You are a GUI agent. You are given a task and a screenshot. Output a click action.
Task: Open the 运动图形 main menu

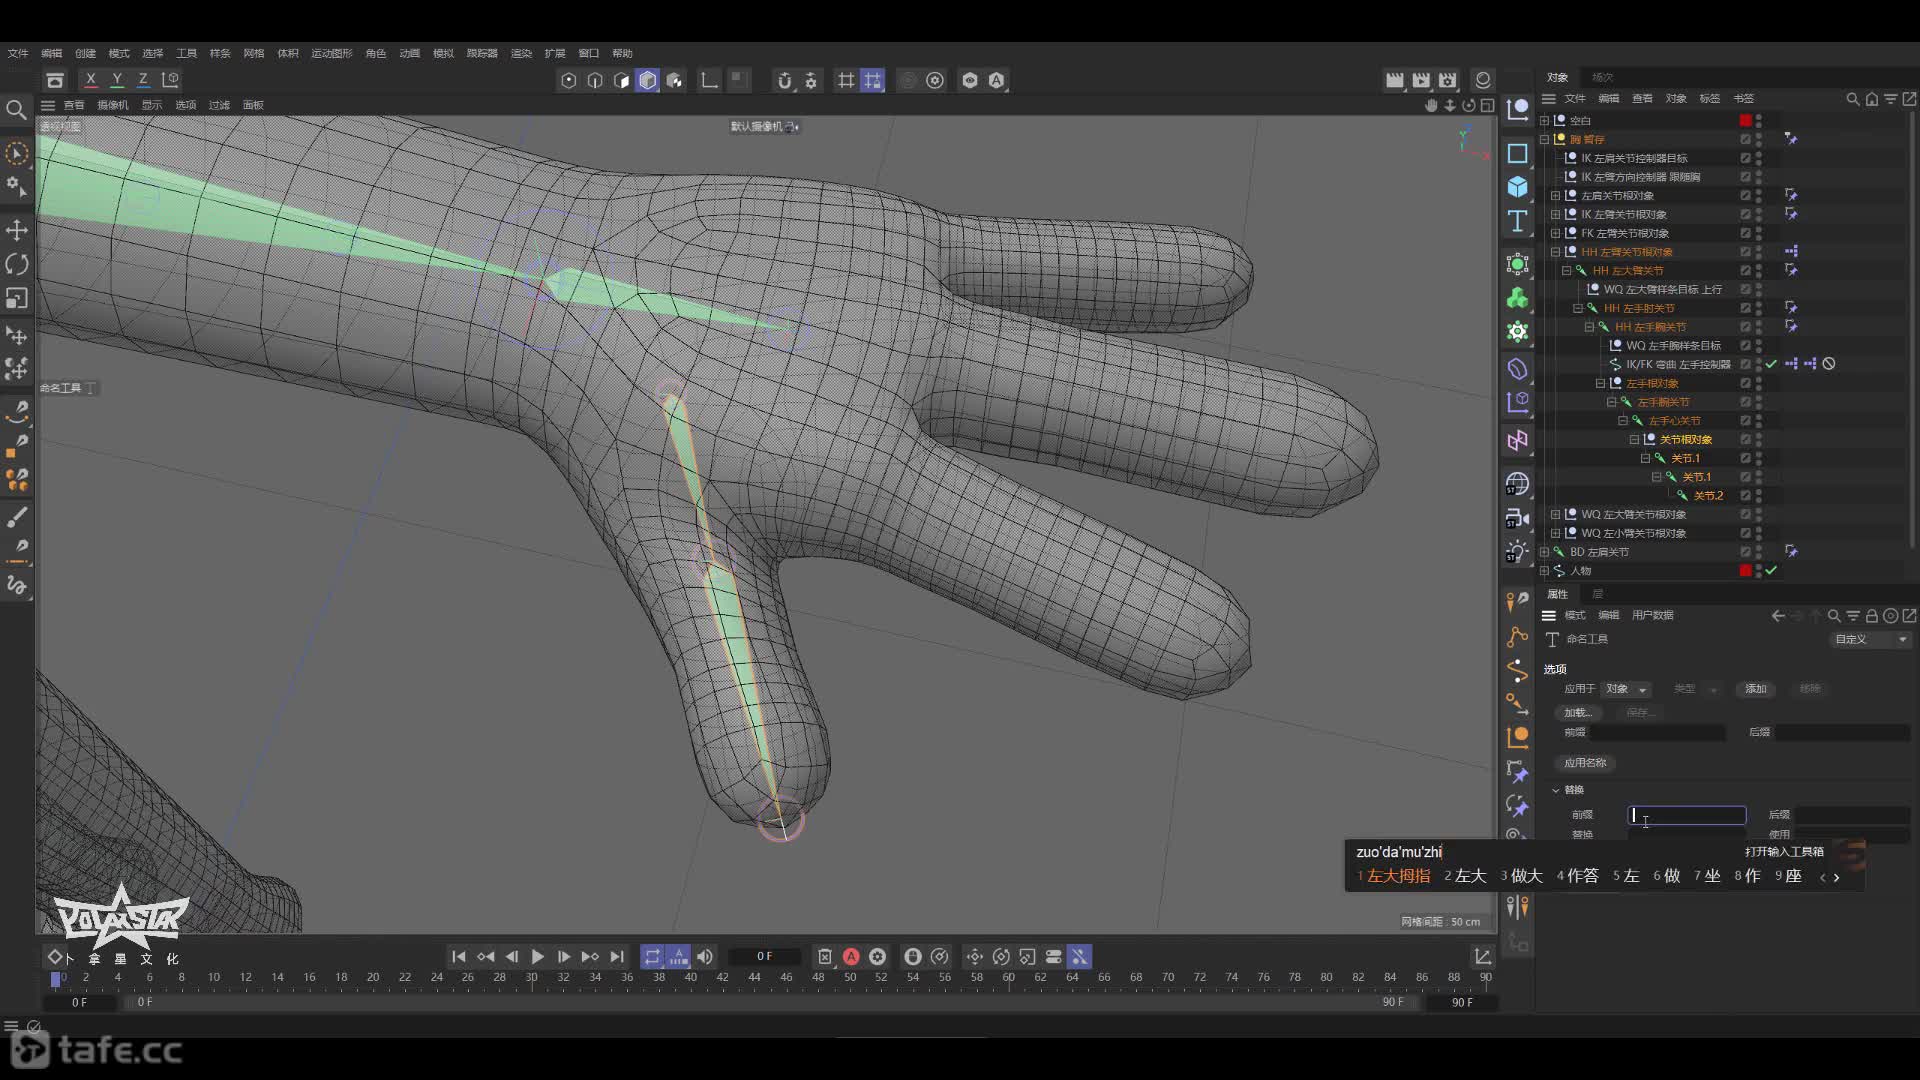[x=331, y=53]
